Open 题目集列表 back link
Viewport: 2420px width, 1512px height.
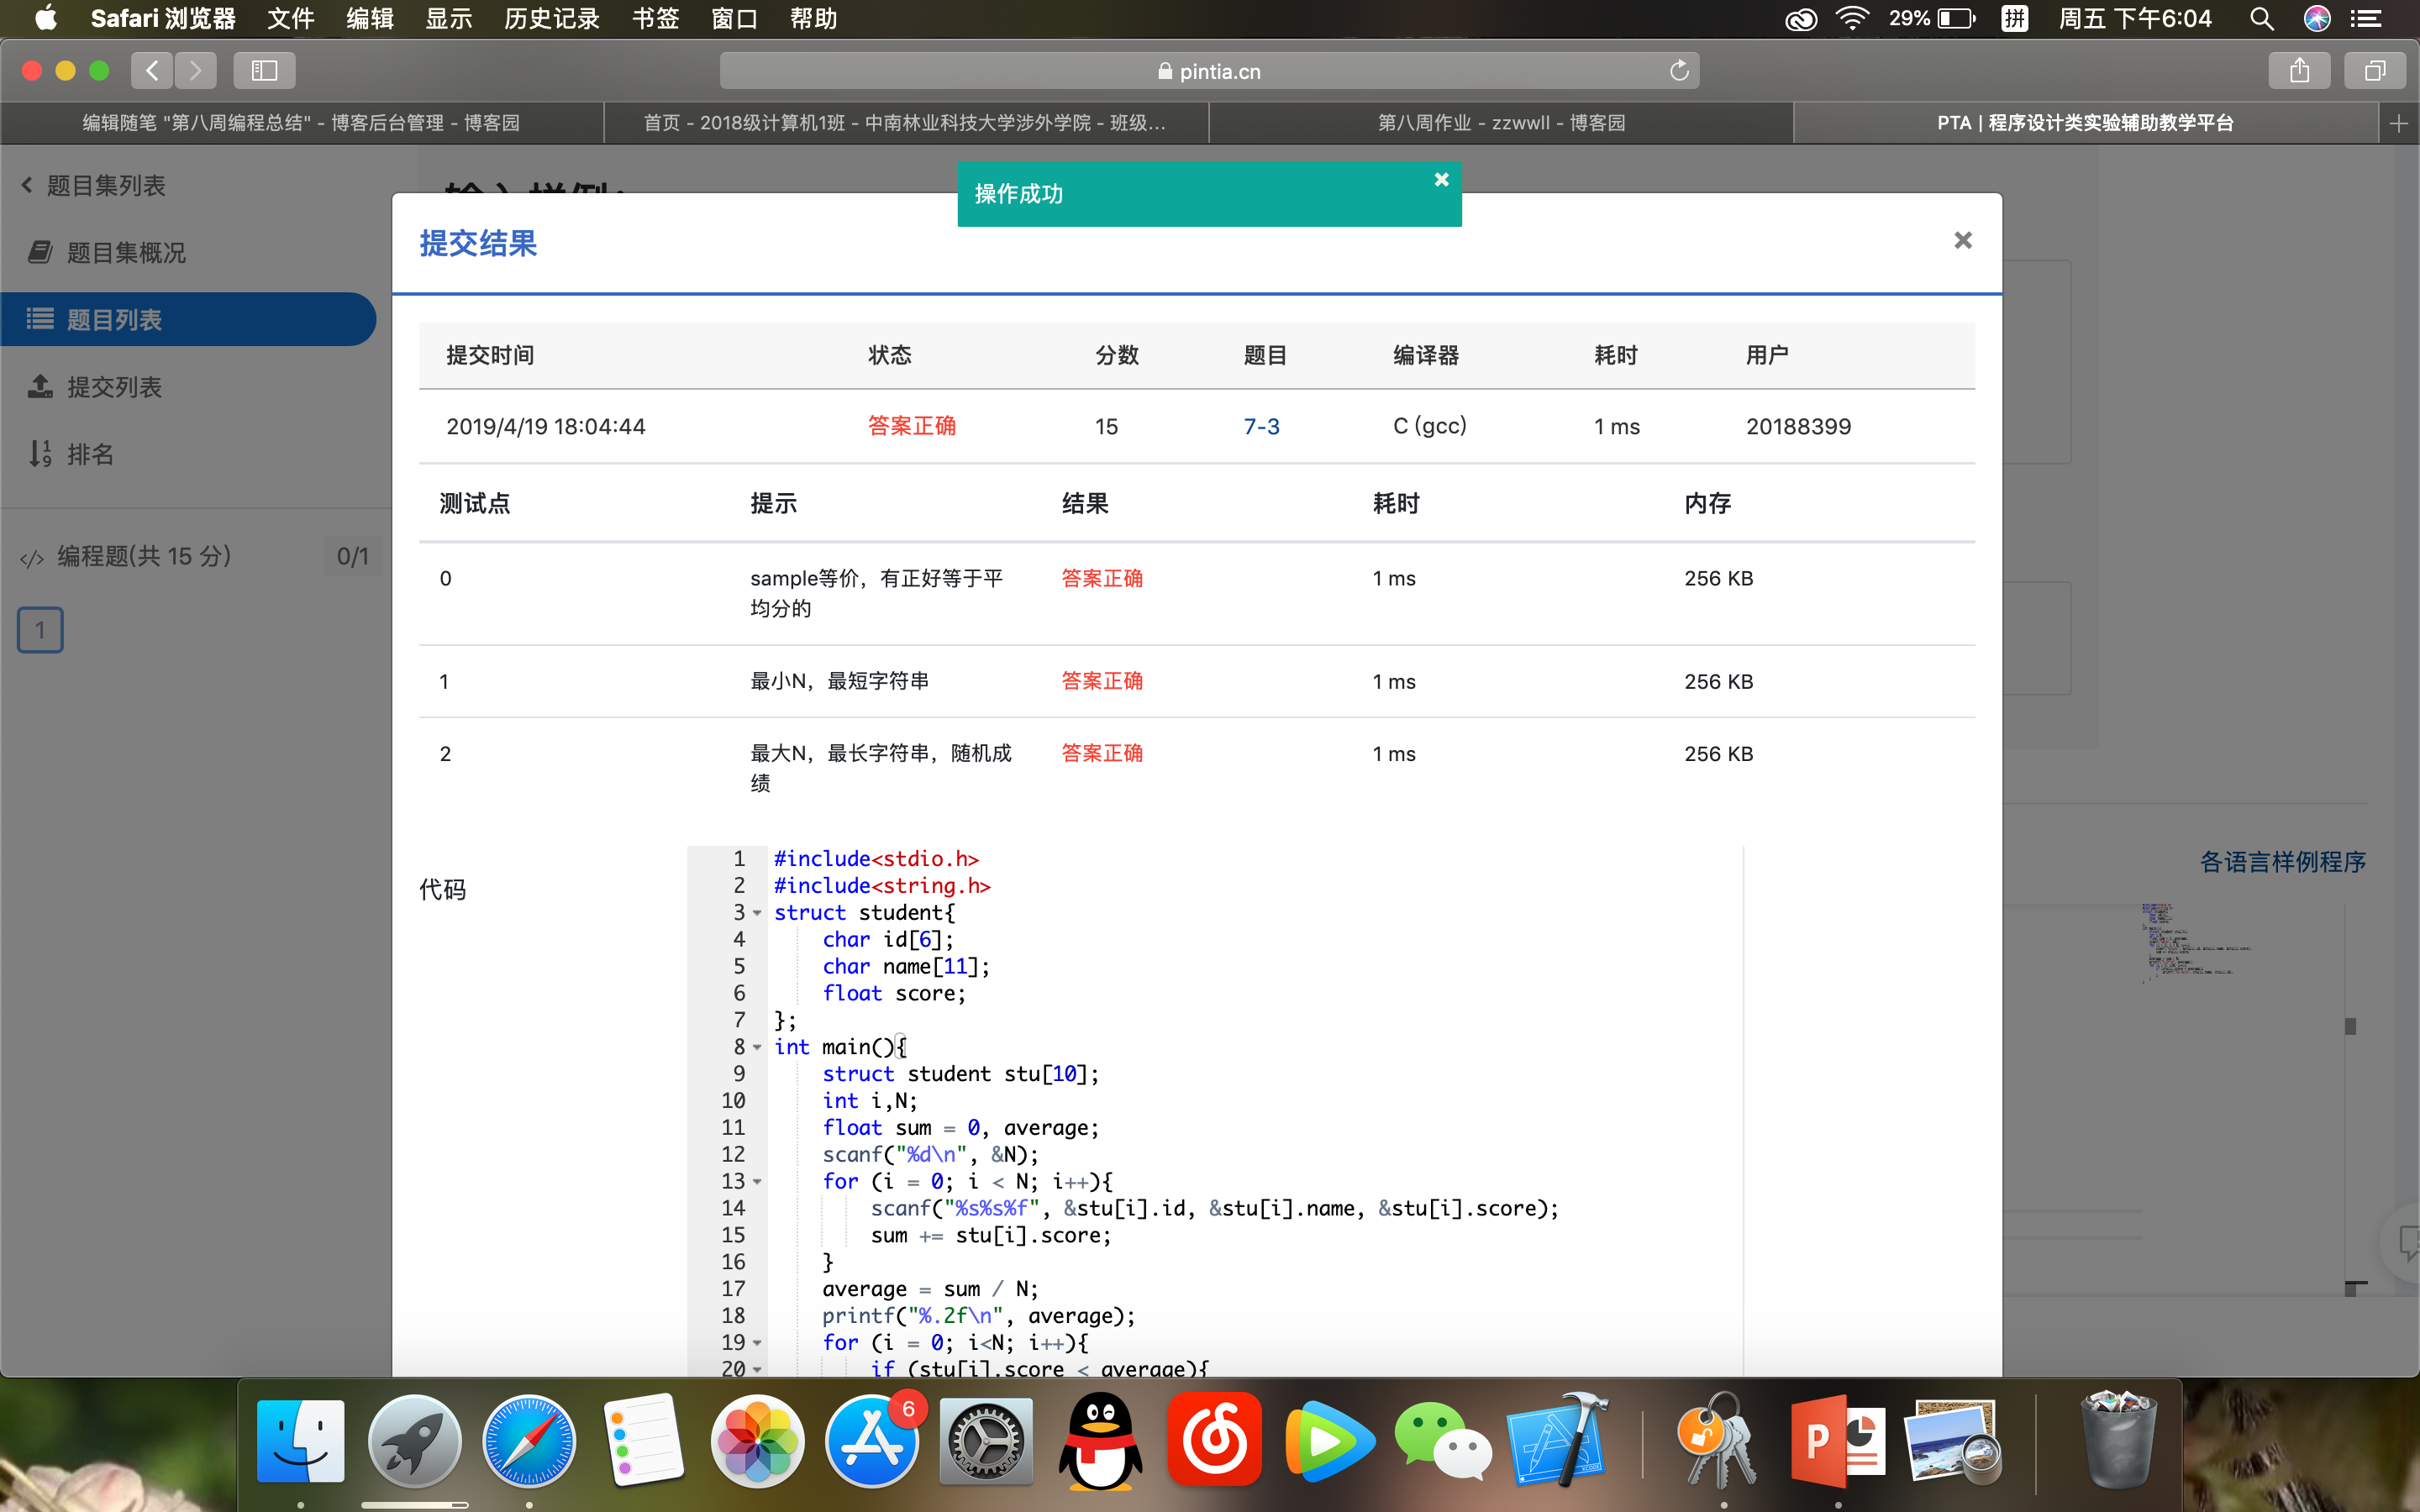click(x=94, y=185)
